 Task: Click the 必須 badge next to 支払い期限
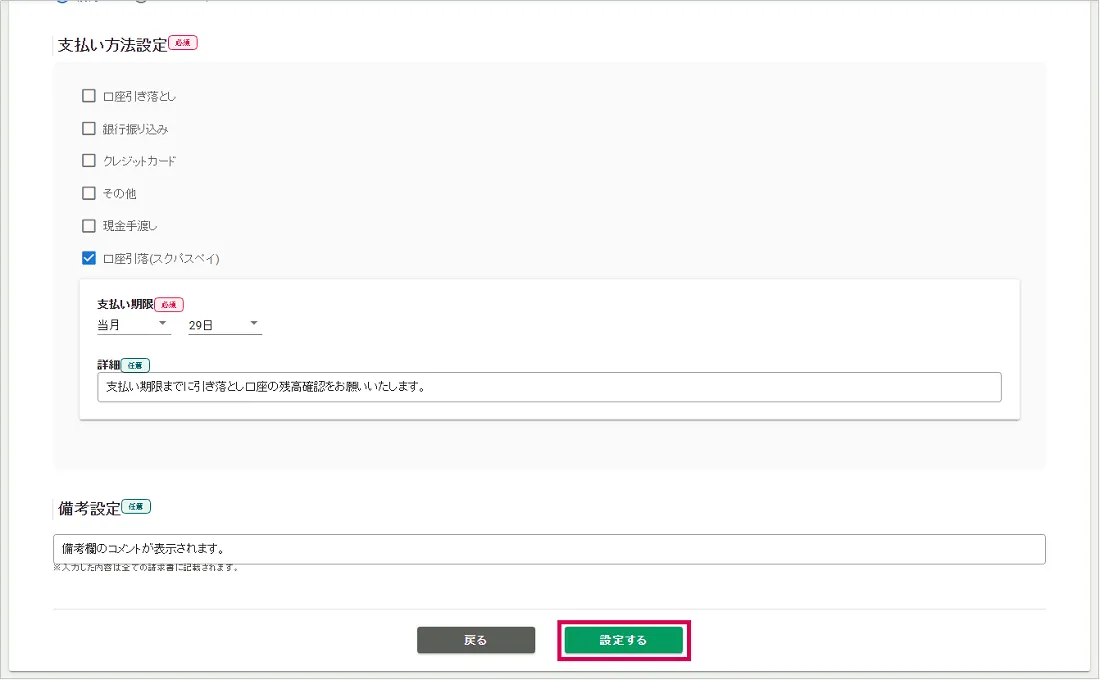click(169, 304)
